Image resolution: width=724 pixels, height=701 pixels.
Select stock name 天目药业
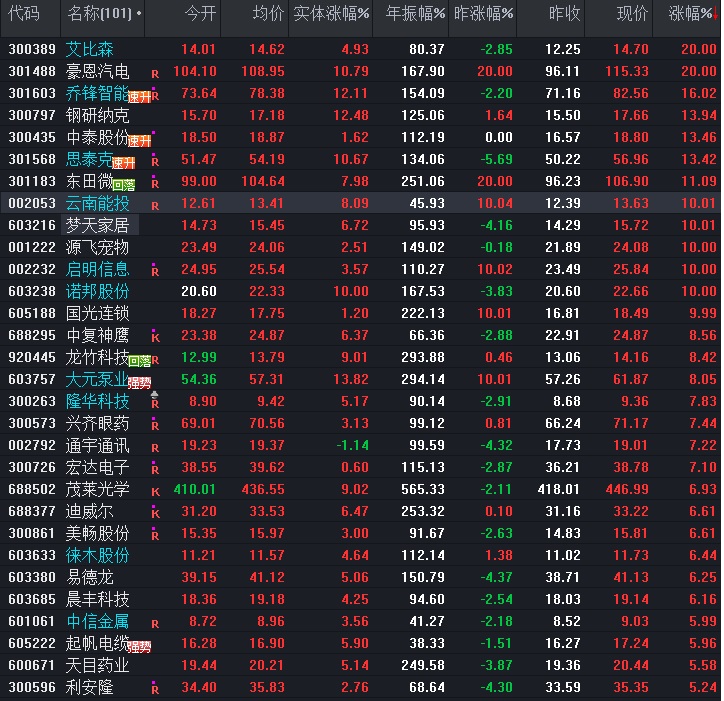97,665
